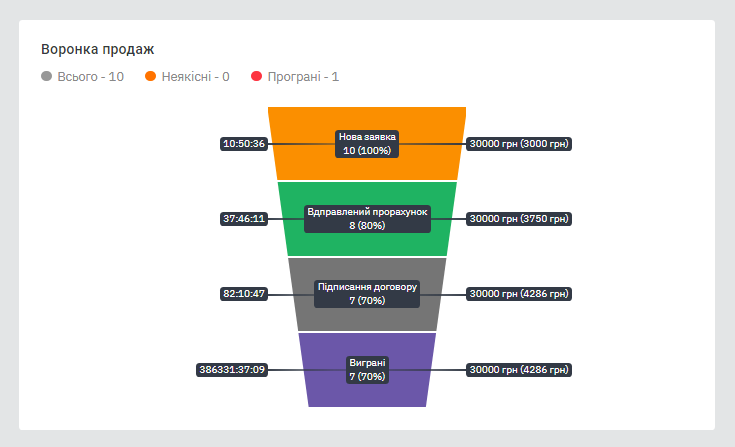Select the 'Підписання договору 7 (70%)' stage label

tap(367, 293)
